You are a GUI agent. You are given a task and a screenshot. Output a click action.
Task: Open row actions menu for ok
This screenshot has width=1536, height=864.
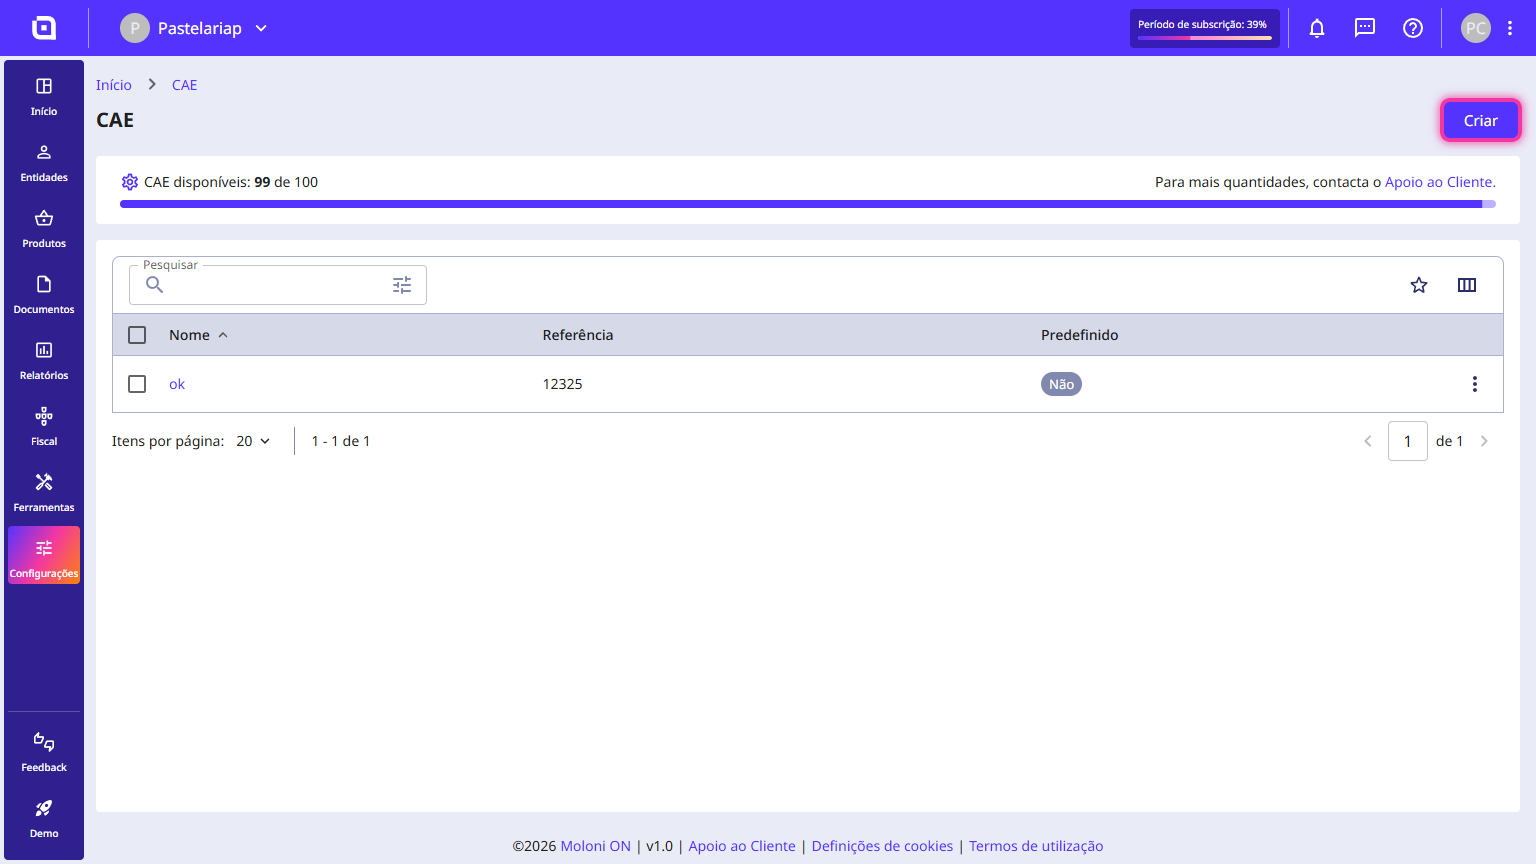(1475, 384)
